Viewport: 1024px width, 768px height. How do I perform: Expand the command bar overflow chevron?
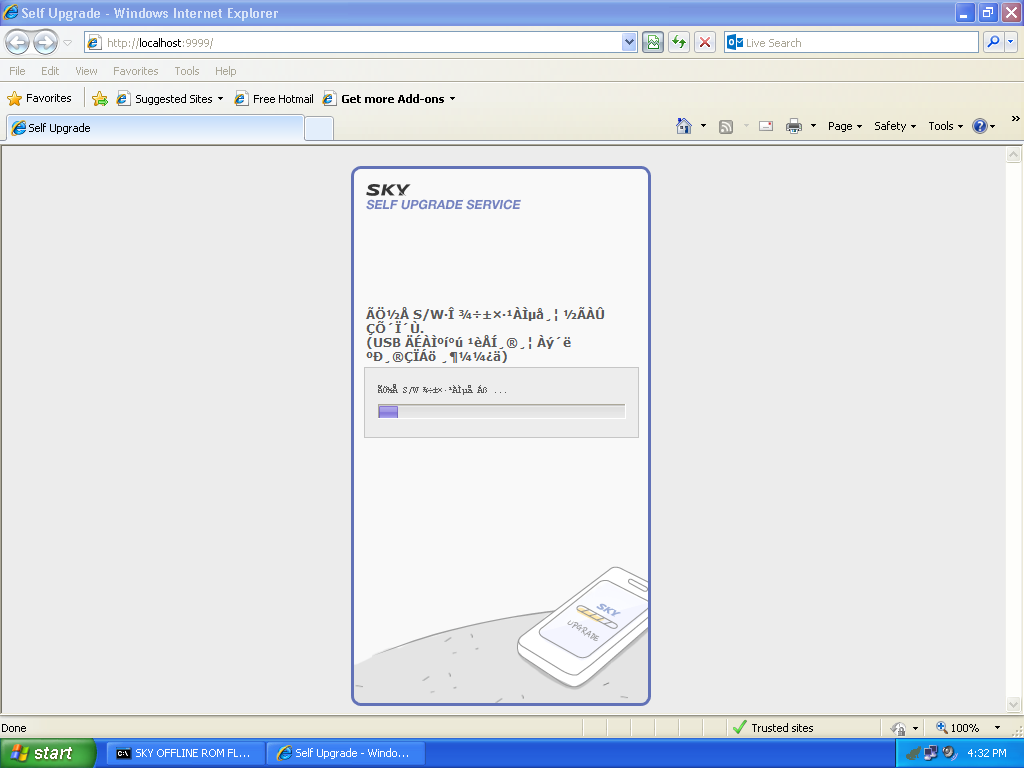tap(1016, 119)
